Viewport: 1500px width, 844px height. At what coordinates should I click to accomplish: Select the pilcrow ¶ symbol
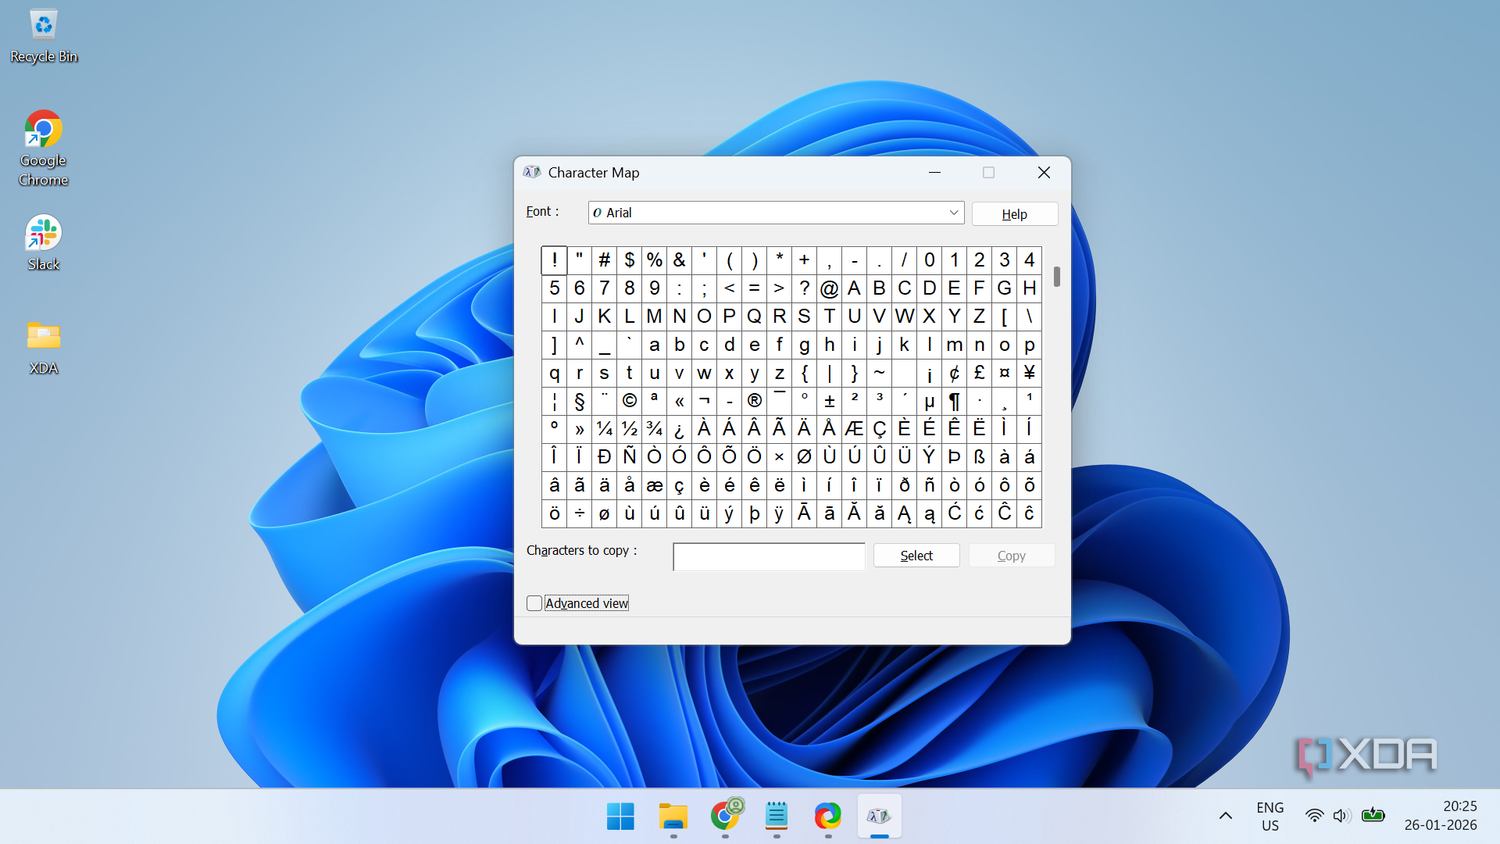954,401
